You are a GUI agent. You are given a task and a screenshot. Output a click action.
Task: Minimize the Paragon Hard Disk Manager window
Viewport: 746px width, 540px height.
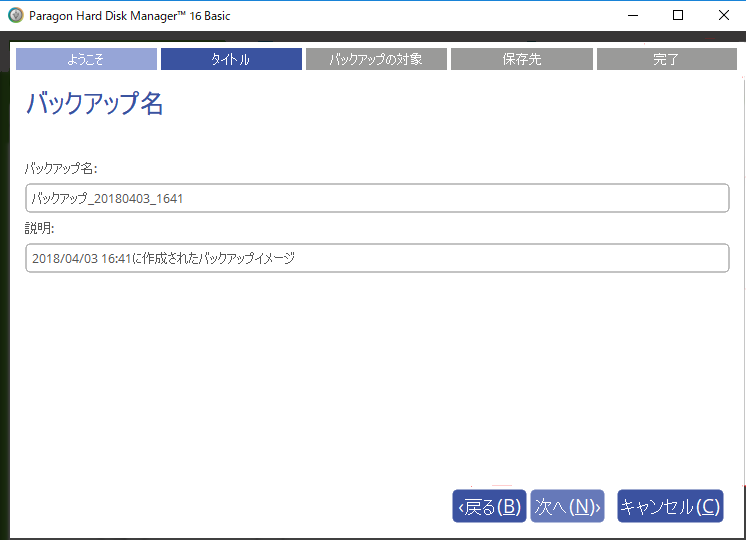coord(631,15)
